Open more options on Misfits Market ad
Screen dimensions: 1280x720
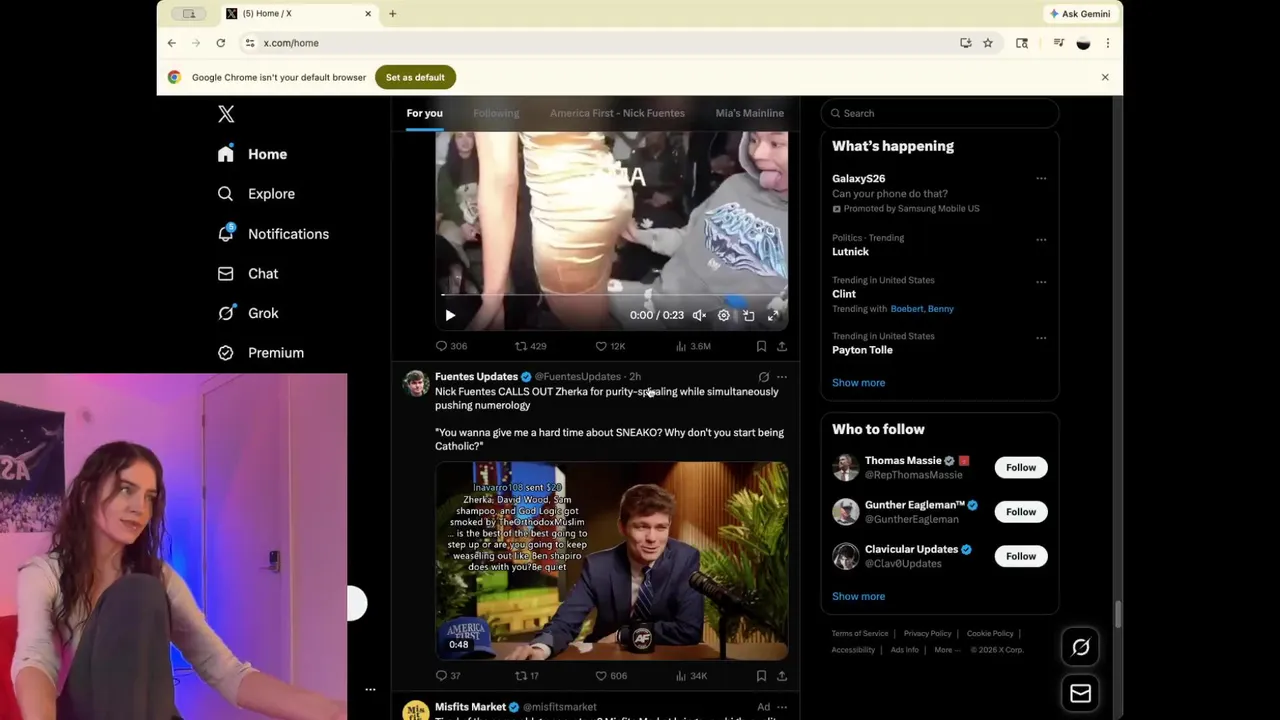click(x=782, y=707)
